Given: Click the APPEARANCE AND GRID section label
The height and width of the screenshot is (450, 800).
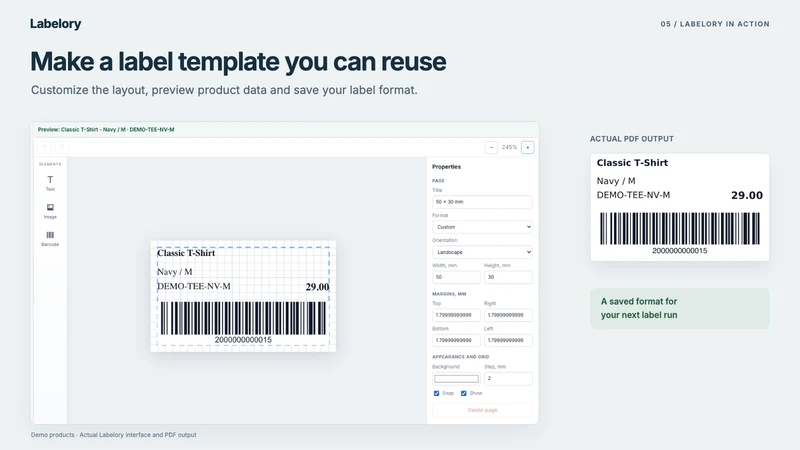Looking at the screenshot, I should pos(461,357).
